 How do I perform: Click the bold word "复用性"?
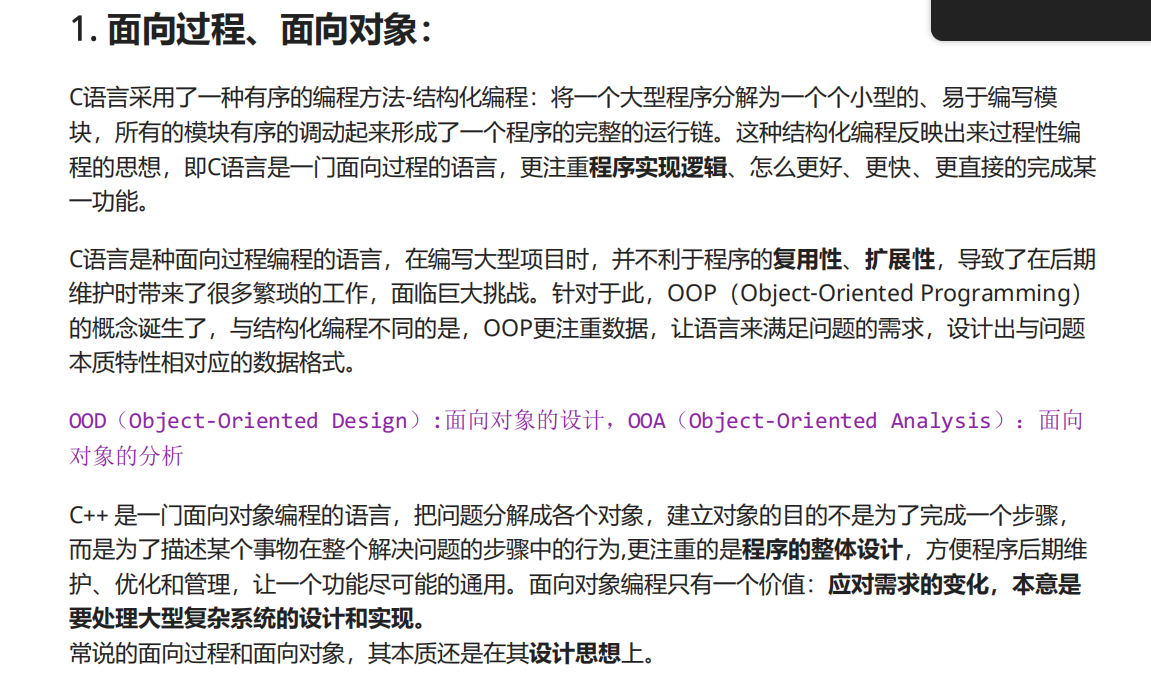[807, 259]
